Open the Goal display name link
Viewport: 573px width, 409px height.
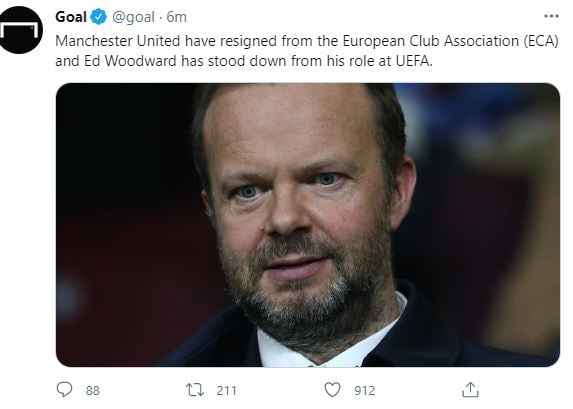71,17
